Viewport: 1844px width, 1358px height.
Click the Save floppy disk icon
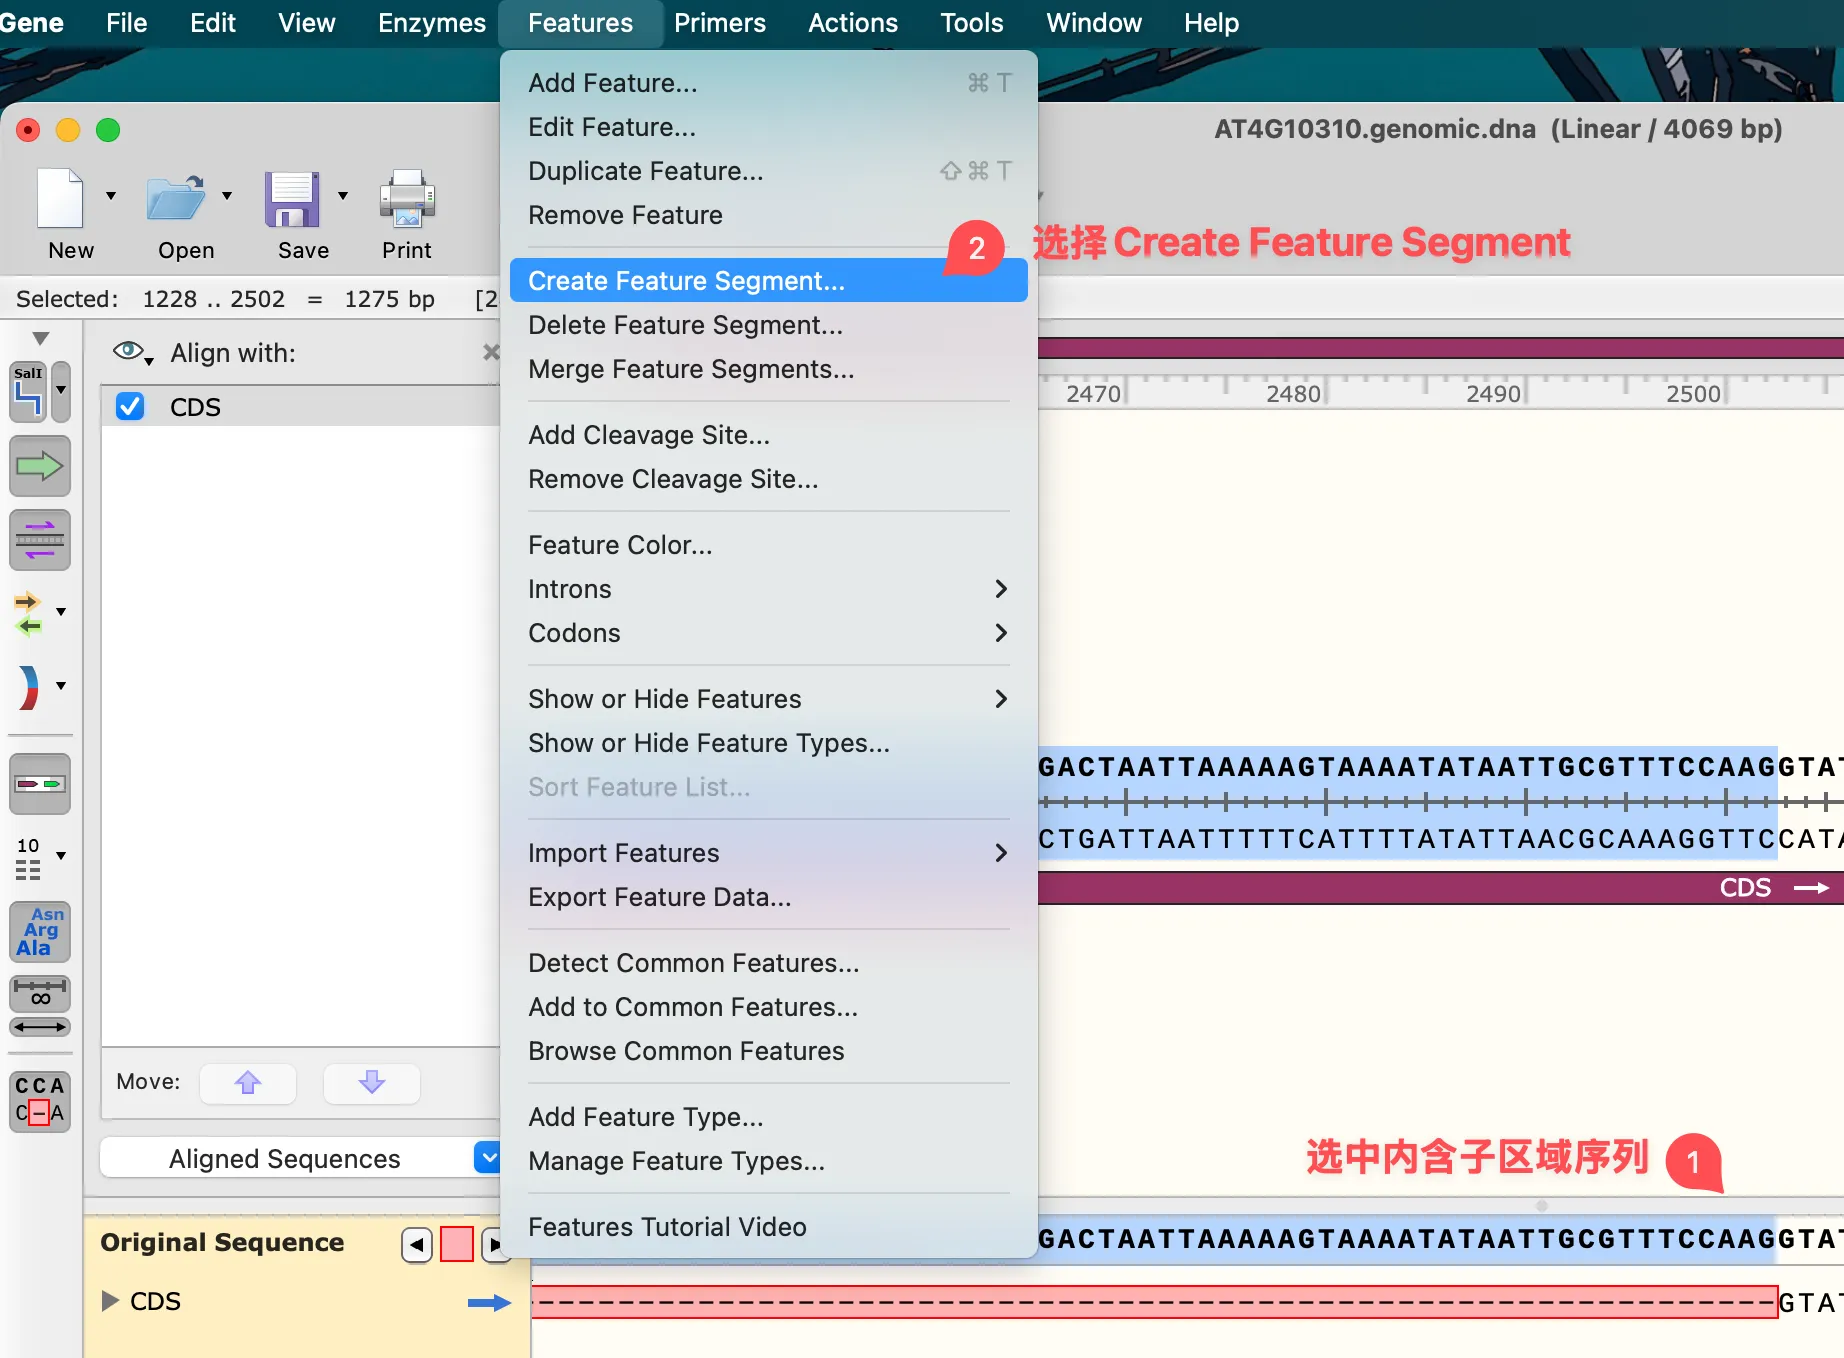click(x=292, y=199)
